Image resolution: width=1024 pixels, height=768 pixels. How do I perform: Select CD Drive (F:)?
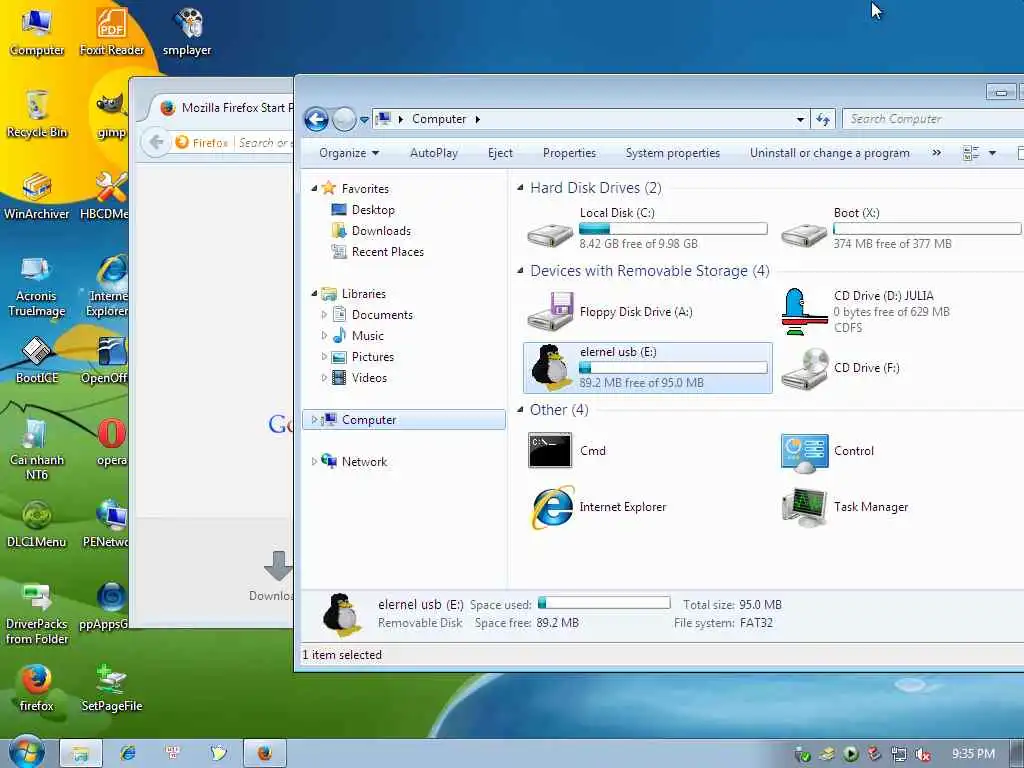[x=901, y=368]
